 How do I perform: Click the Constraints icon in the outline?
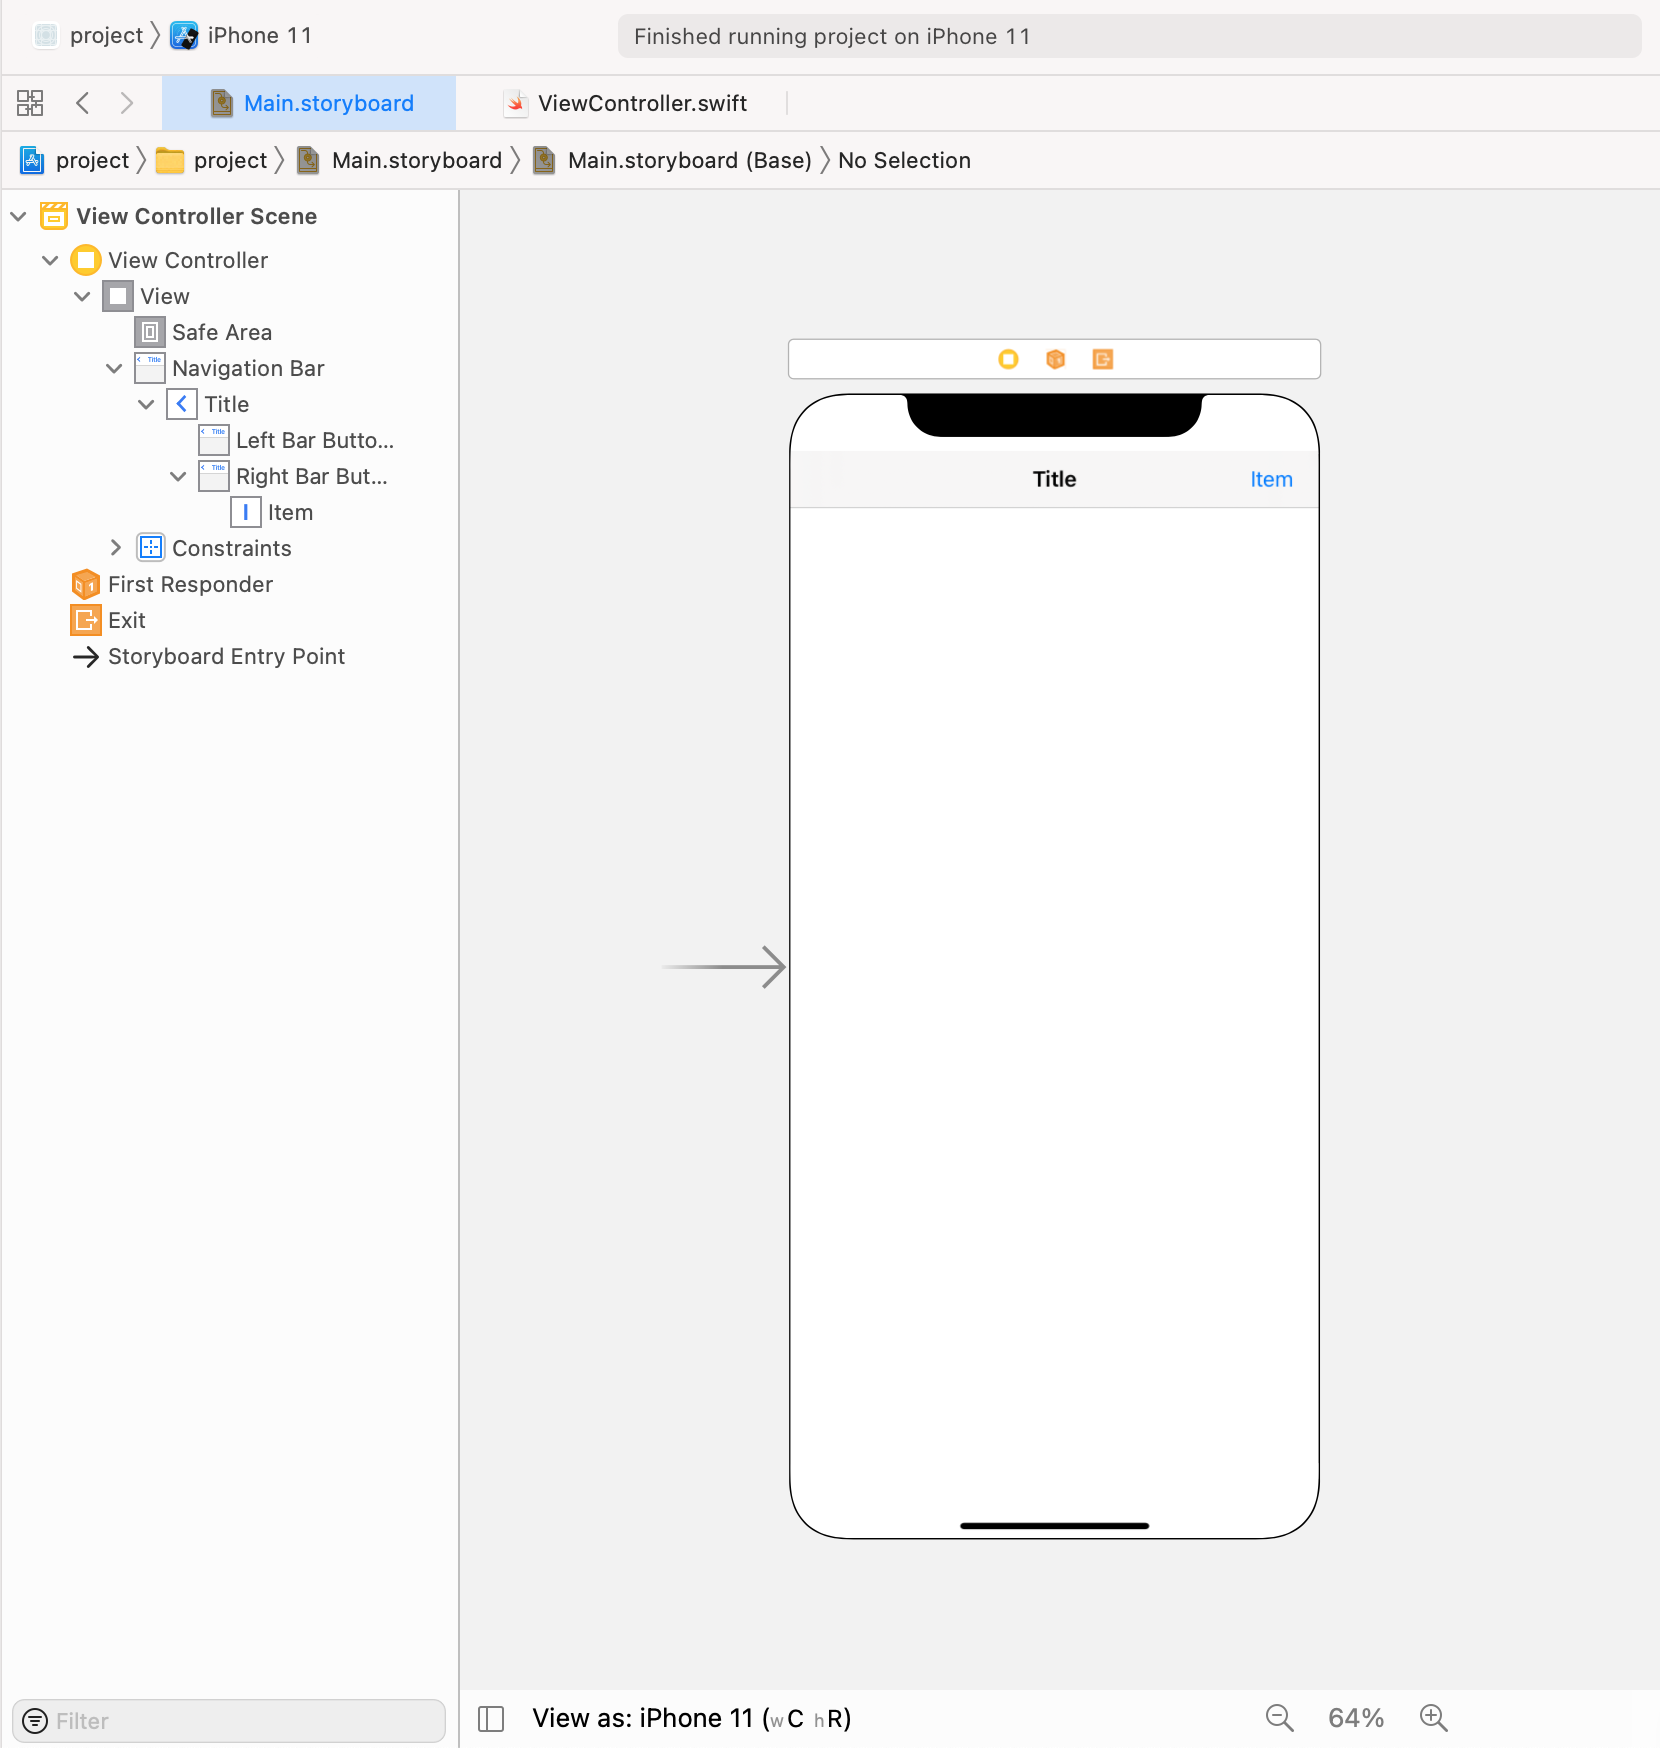150,548
